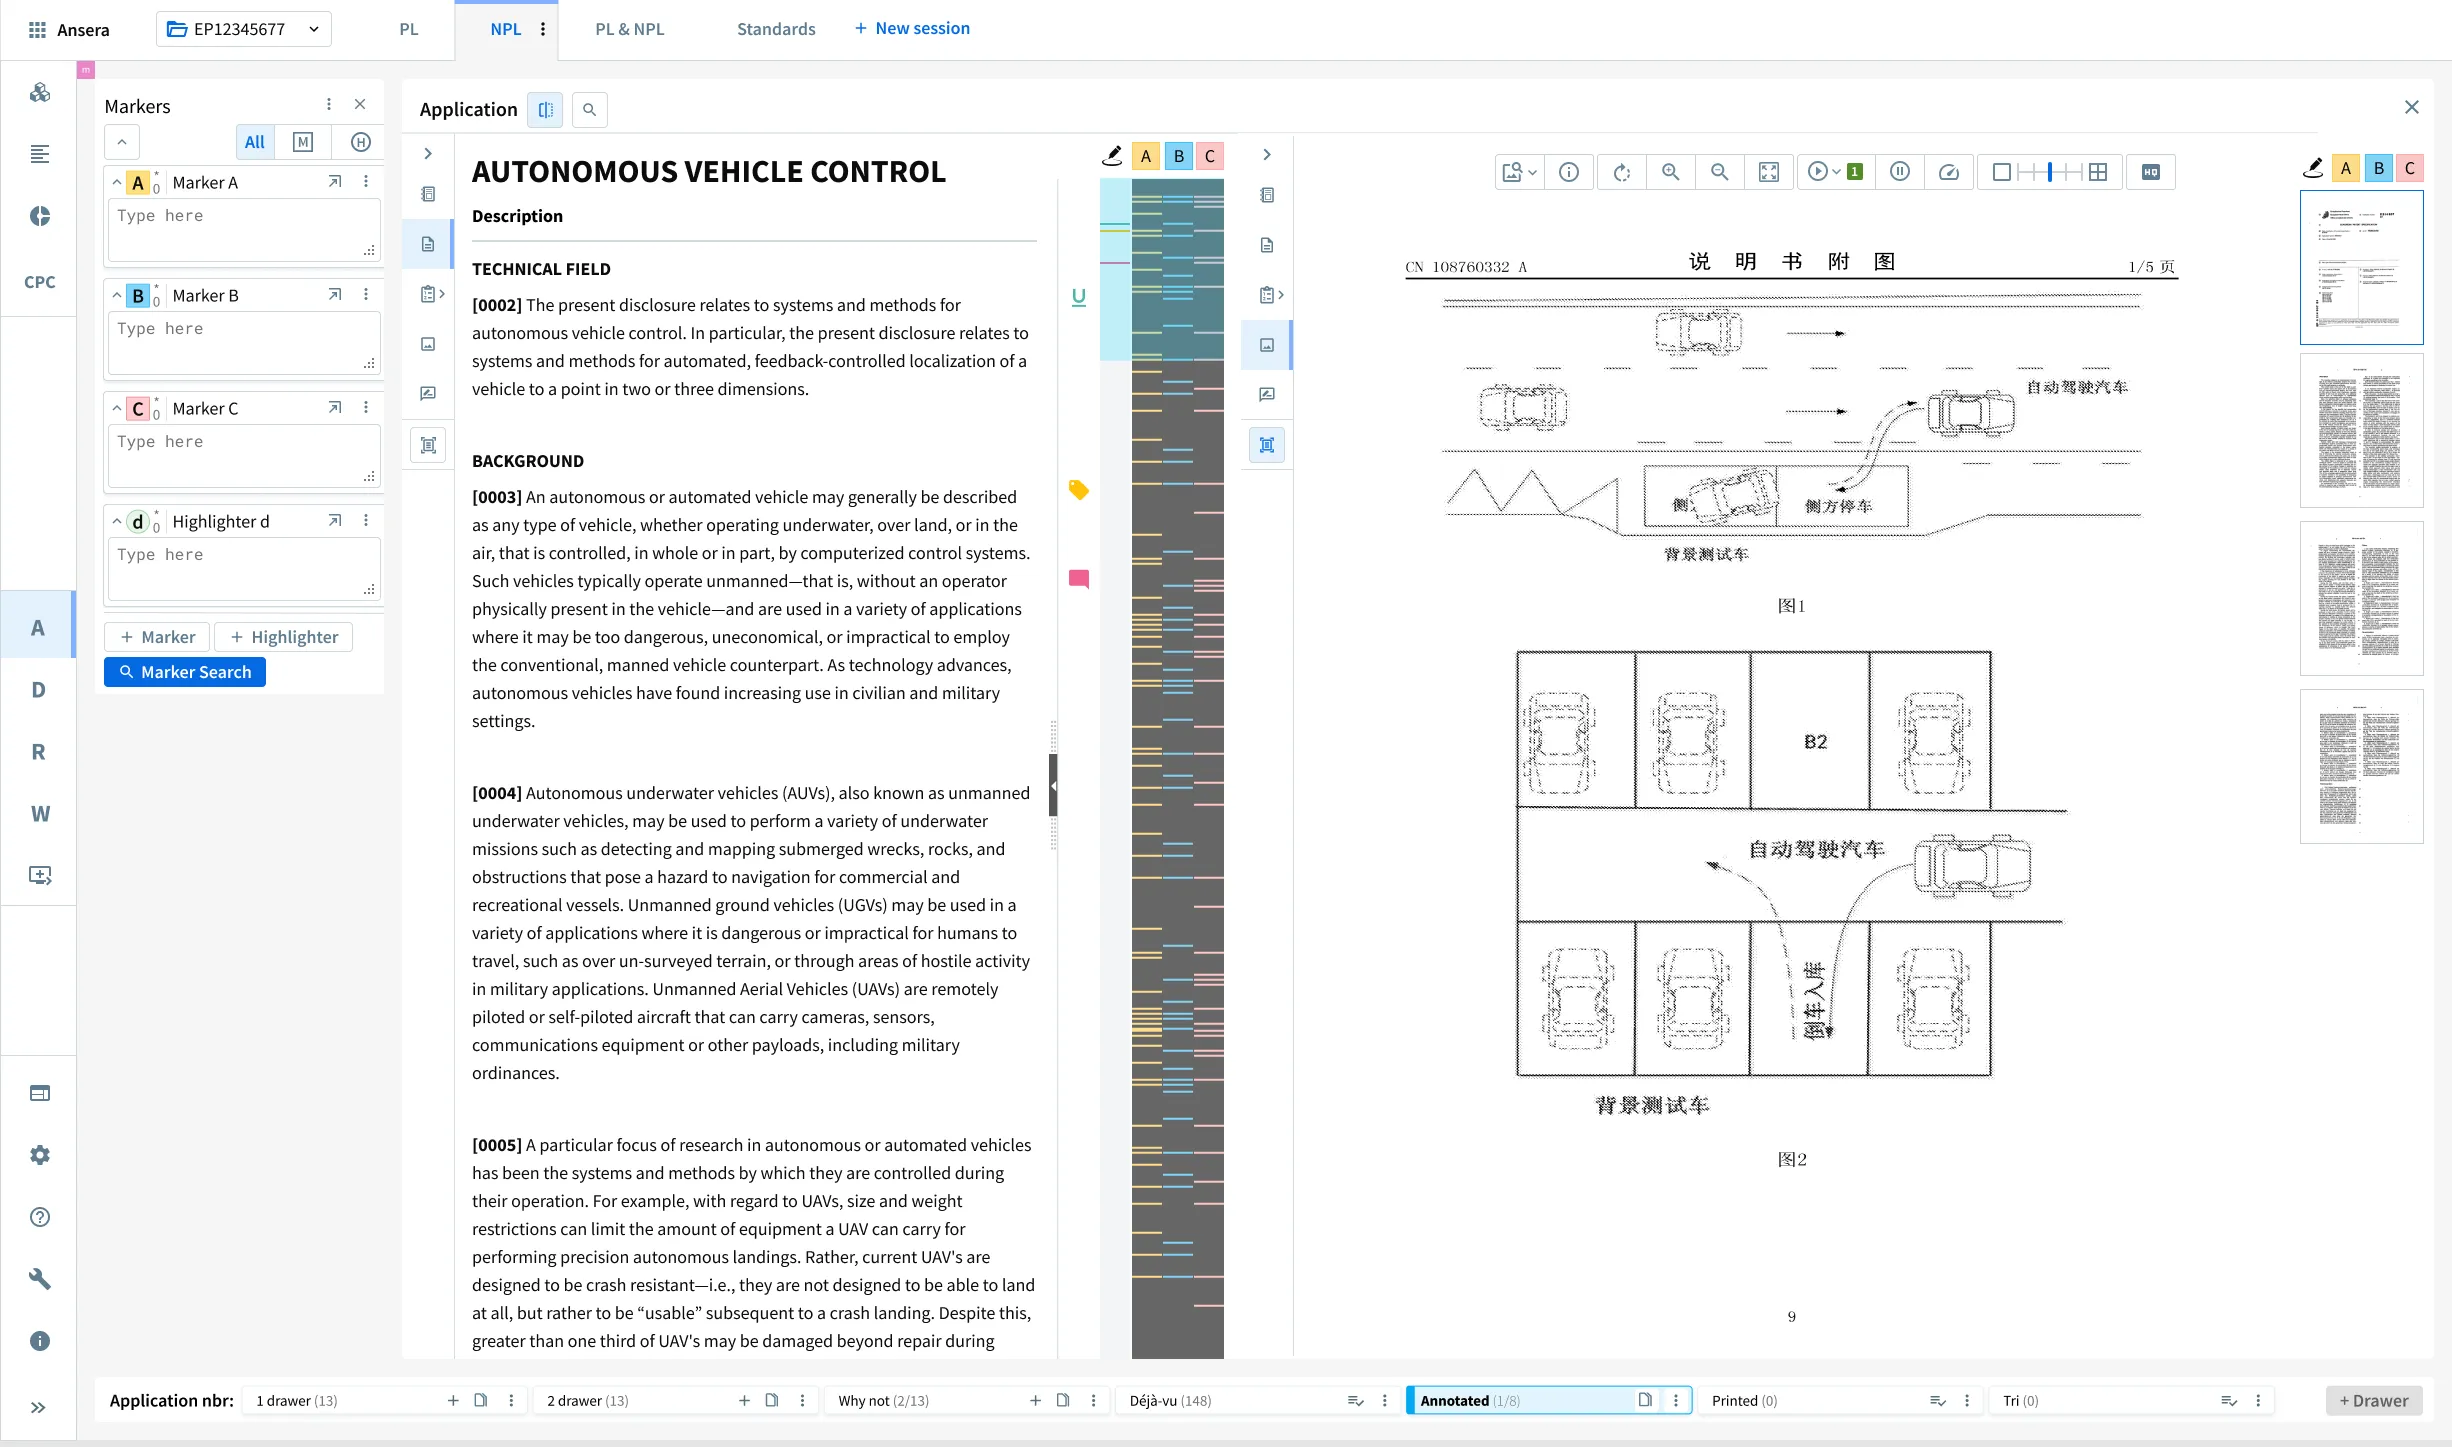
Task: Filter markers by M type
Action: (303, 142)
